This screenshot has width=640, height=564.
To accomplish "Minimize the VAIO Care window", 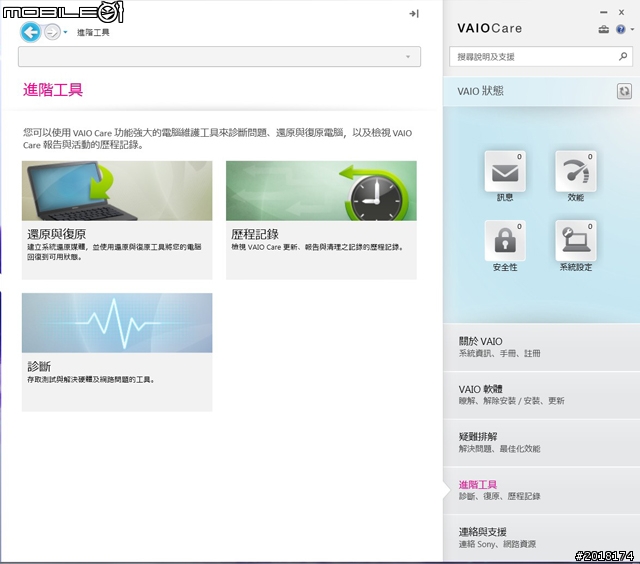I will point(604,13).
